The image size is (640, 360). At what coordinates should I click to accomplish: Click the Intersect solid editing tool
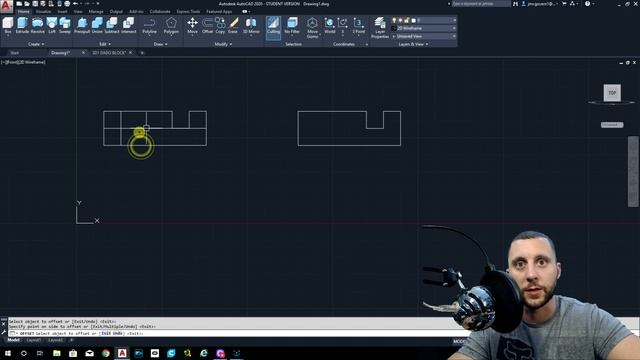pos(129,25)
